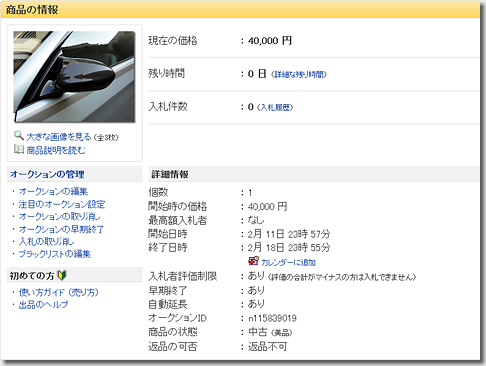Click the 詳細情報 section heading
486x366 pixels.
[x=170, y=174]
